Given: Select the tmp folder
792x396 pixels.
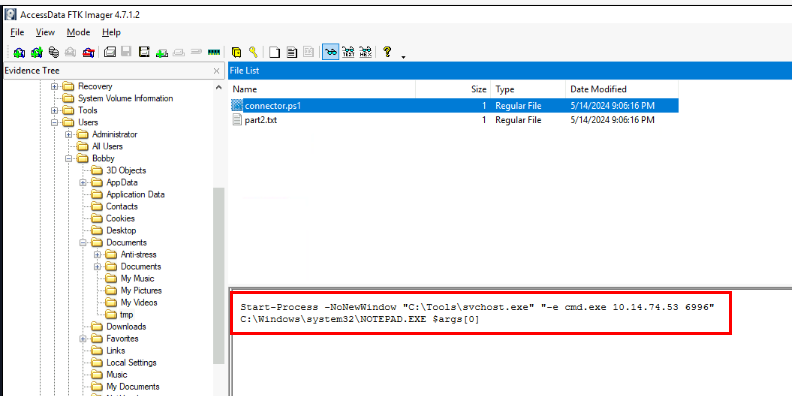Looking at the screenshot, I should [127, 315].
